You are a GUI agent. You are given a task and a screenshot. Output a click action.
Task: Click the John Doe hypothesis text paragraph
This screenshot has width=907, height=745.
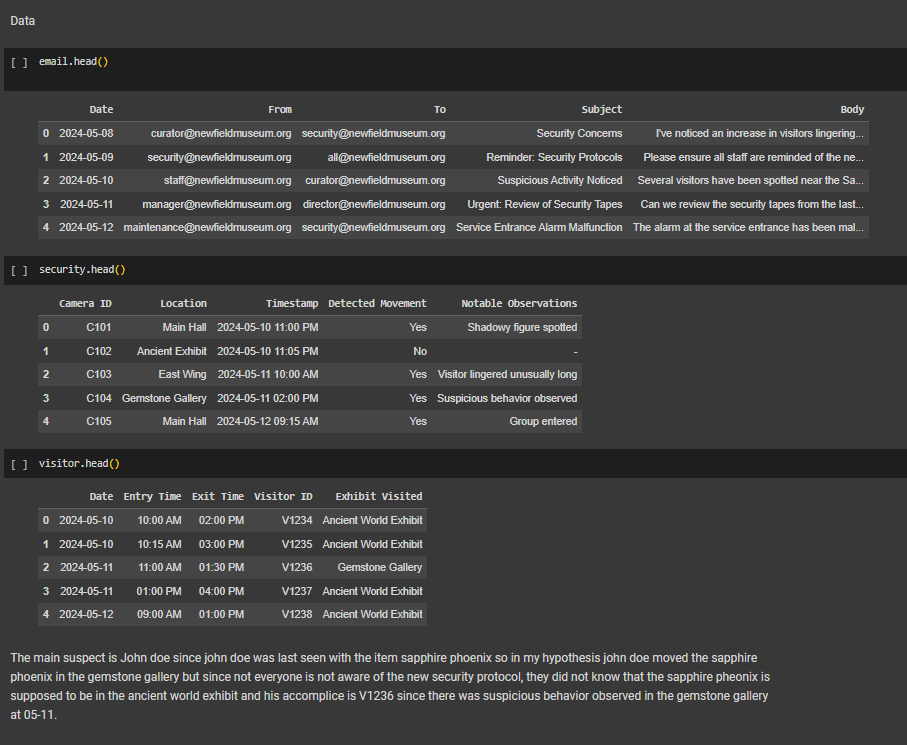[390, 686]
